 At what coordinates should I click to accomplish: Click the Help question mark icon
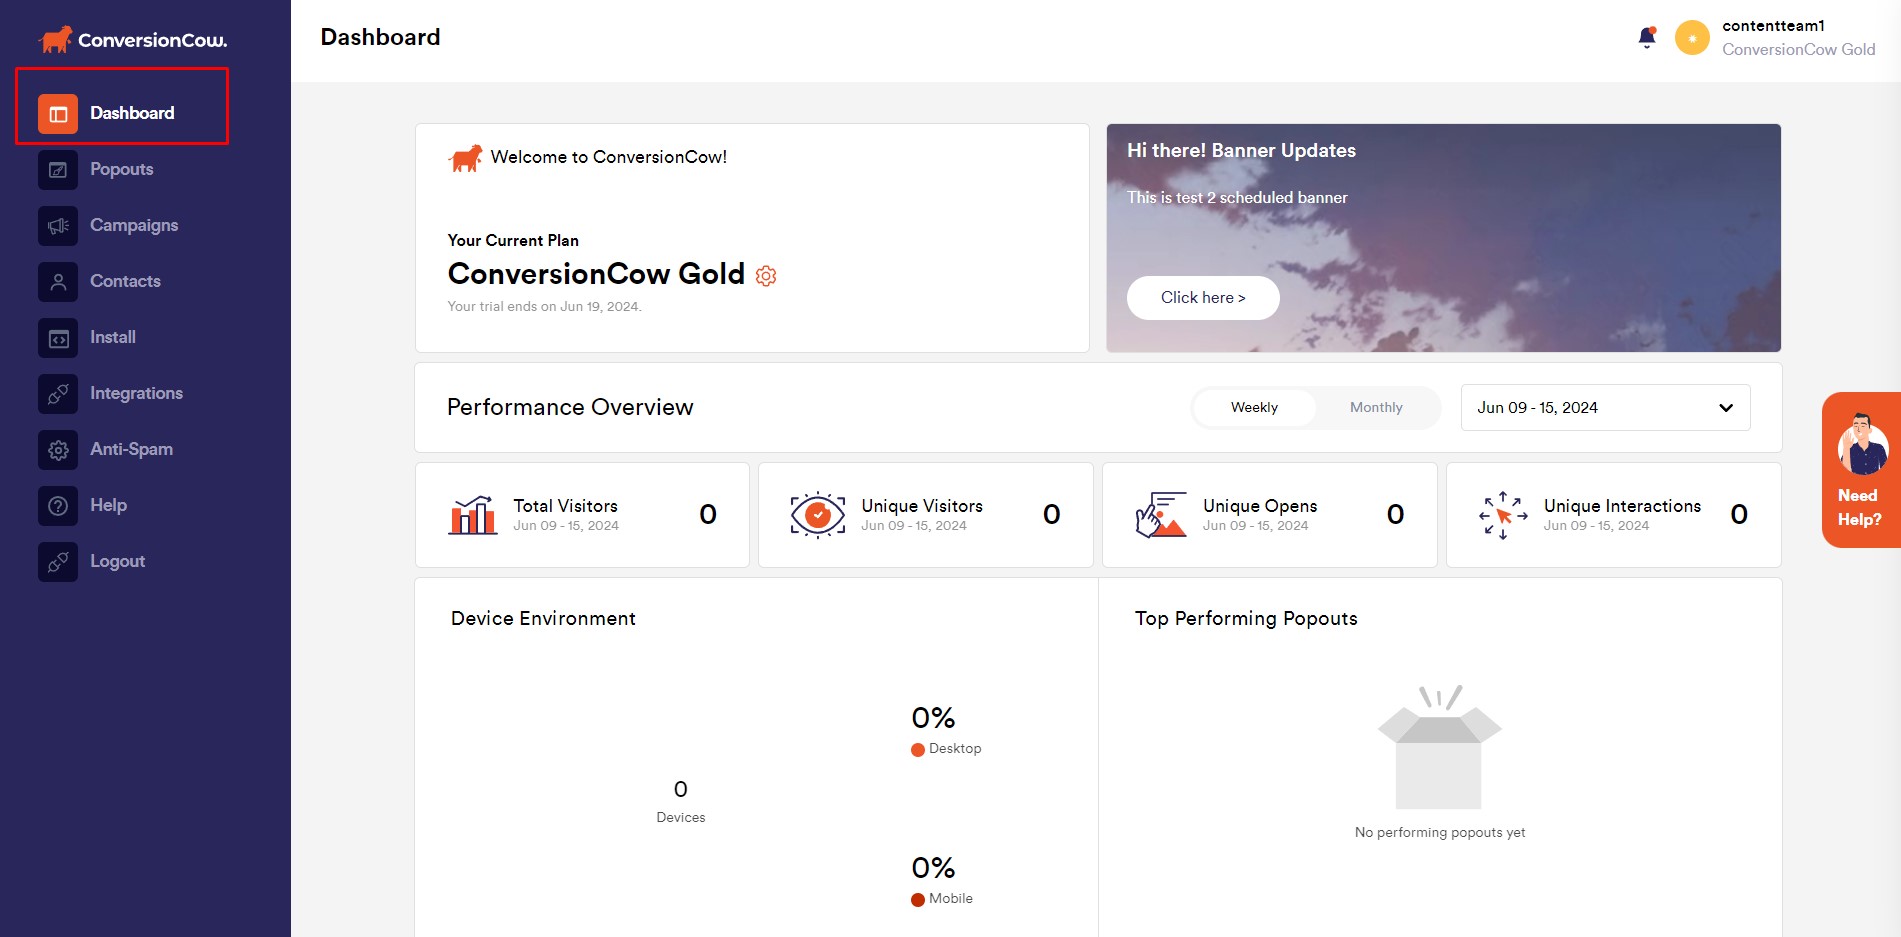tap(58, 506)
